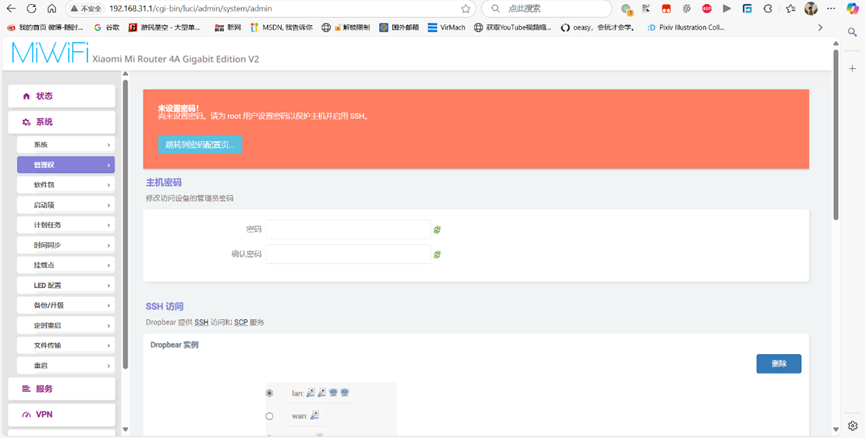Open the 备份/升级 submenu item
Image resolution: width=865 pixels, height=438 pixels.
(x=65, y=305)
